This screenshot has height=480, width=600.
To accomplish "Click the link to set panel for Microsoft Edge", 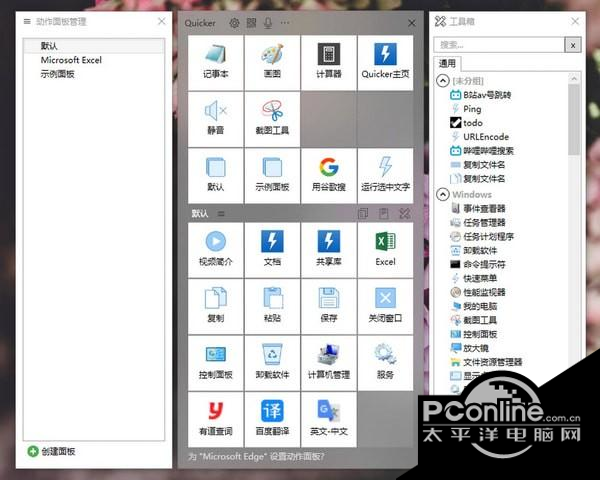I will coord(256,456).
